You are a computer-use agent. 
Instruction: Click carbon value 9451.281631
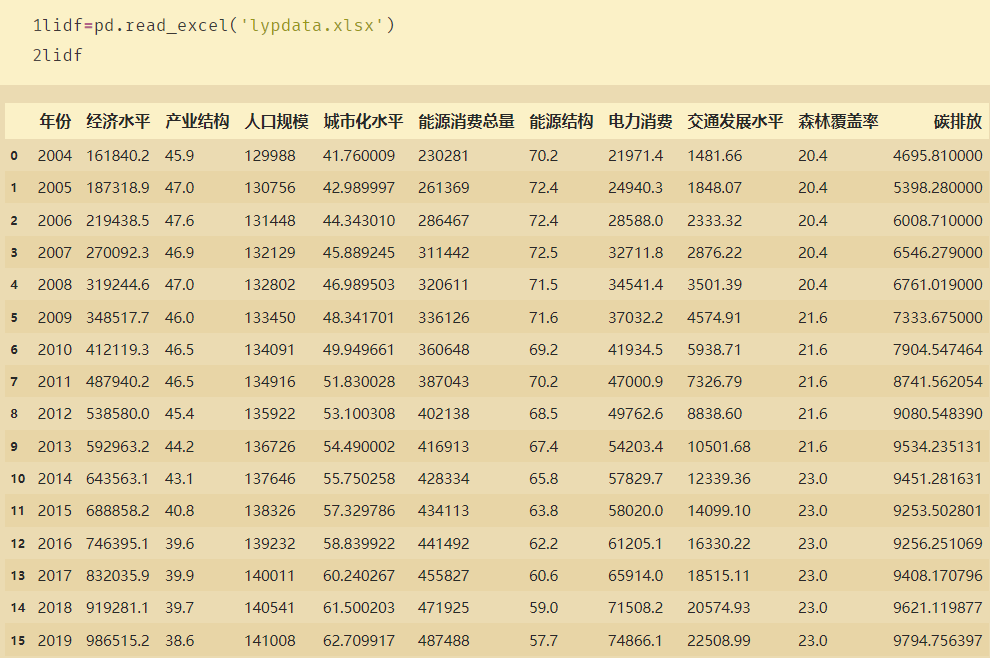click(938, 479)
